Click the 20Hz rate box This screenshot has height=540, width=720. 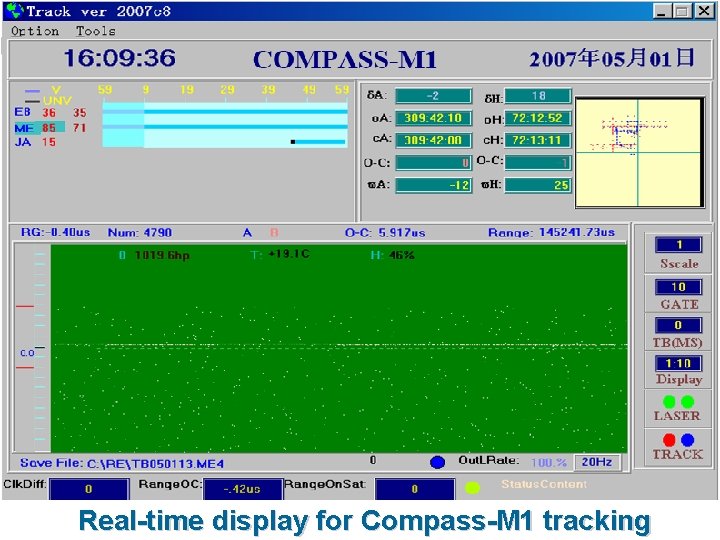tap(597, 462)
